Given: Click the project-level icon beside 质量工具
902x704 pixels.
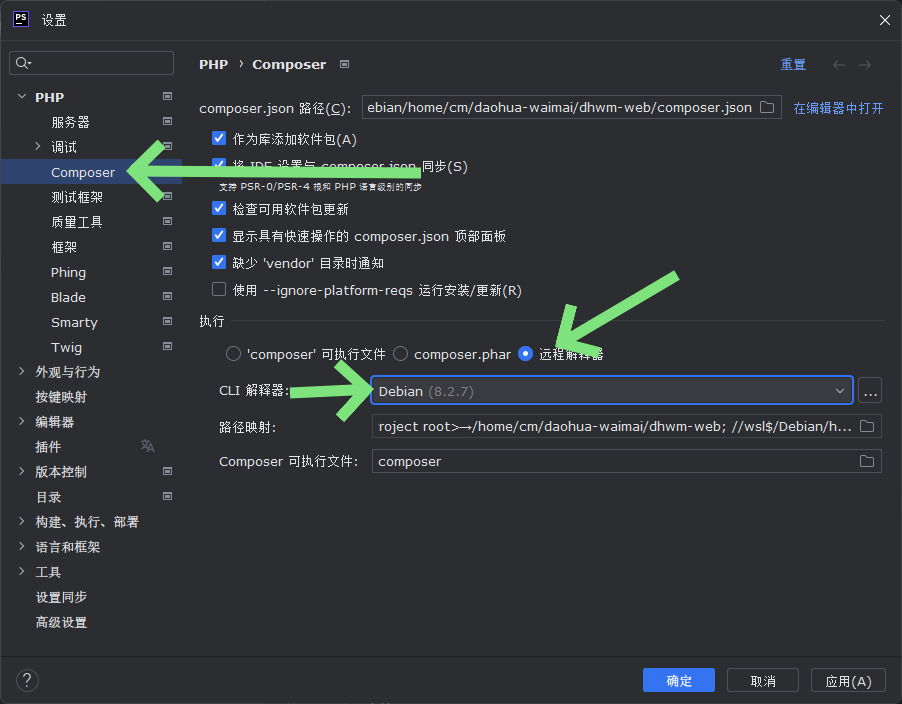Looking at the screenshot, I should click(x=167, y=221).
